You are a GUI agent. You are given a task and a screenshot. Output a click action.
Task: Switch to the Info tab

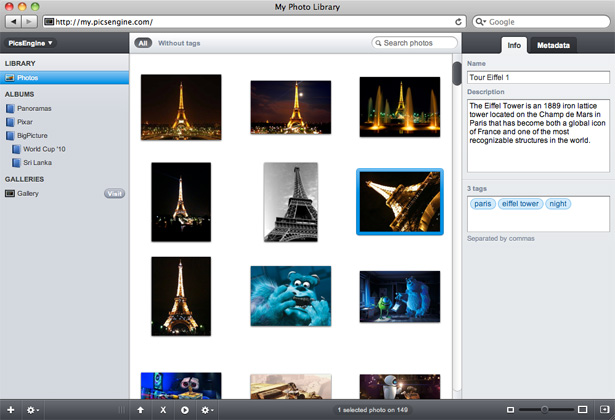pyautogui.click(x=514, y=45)
